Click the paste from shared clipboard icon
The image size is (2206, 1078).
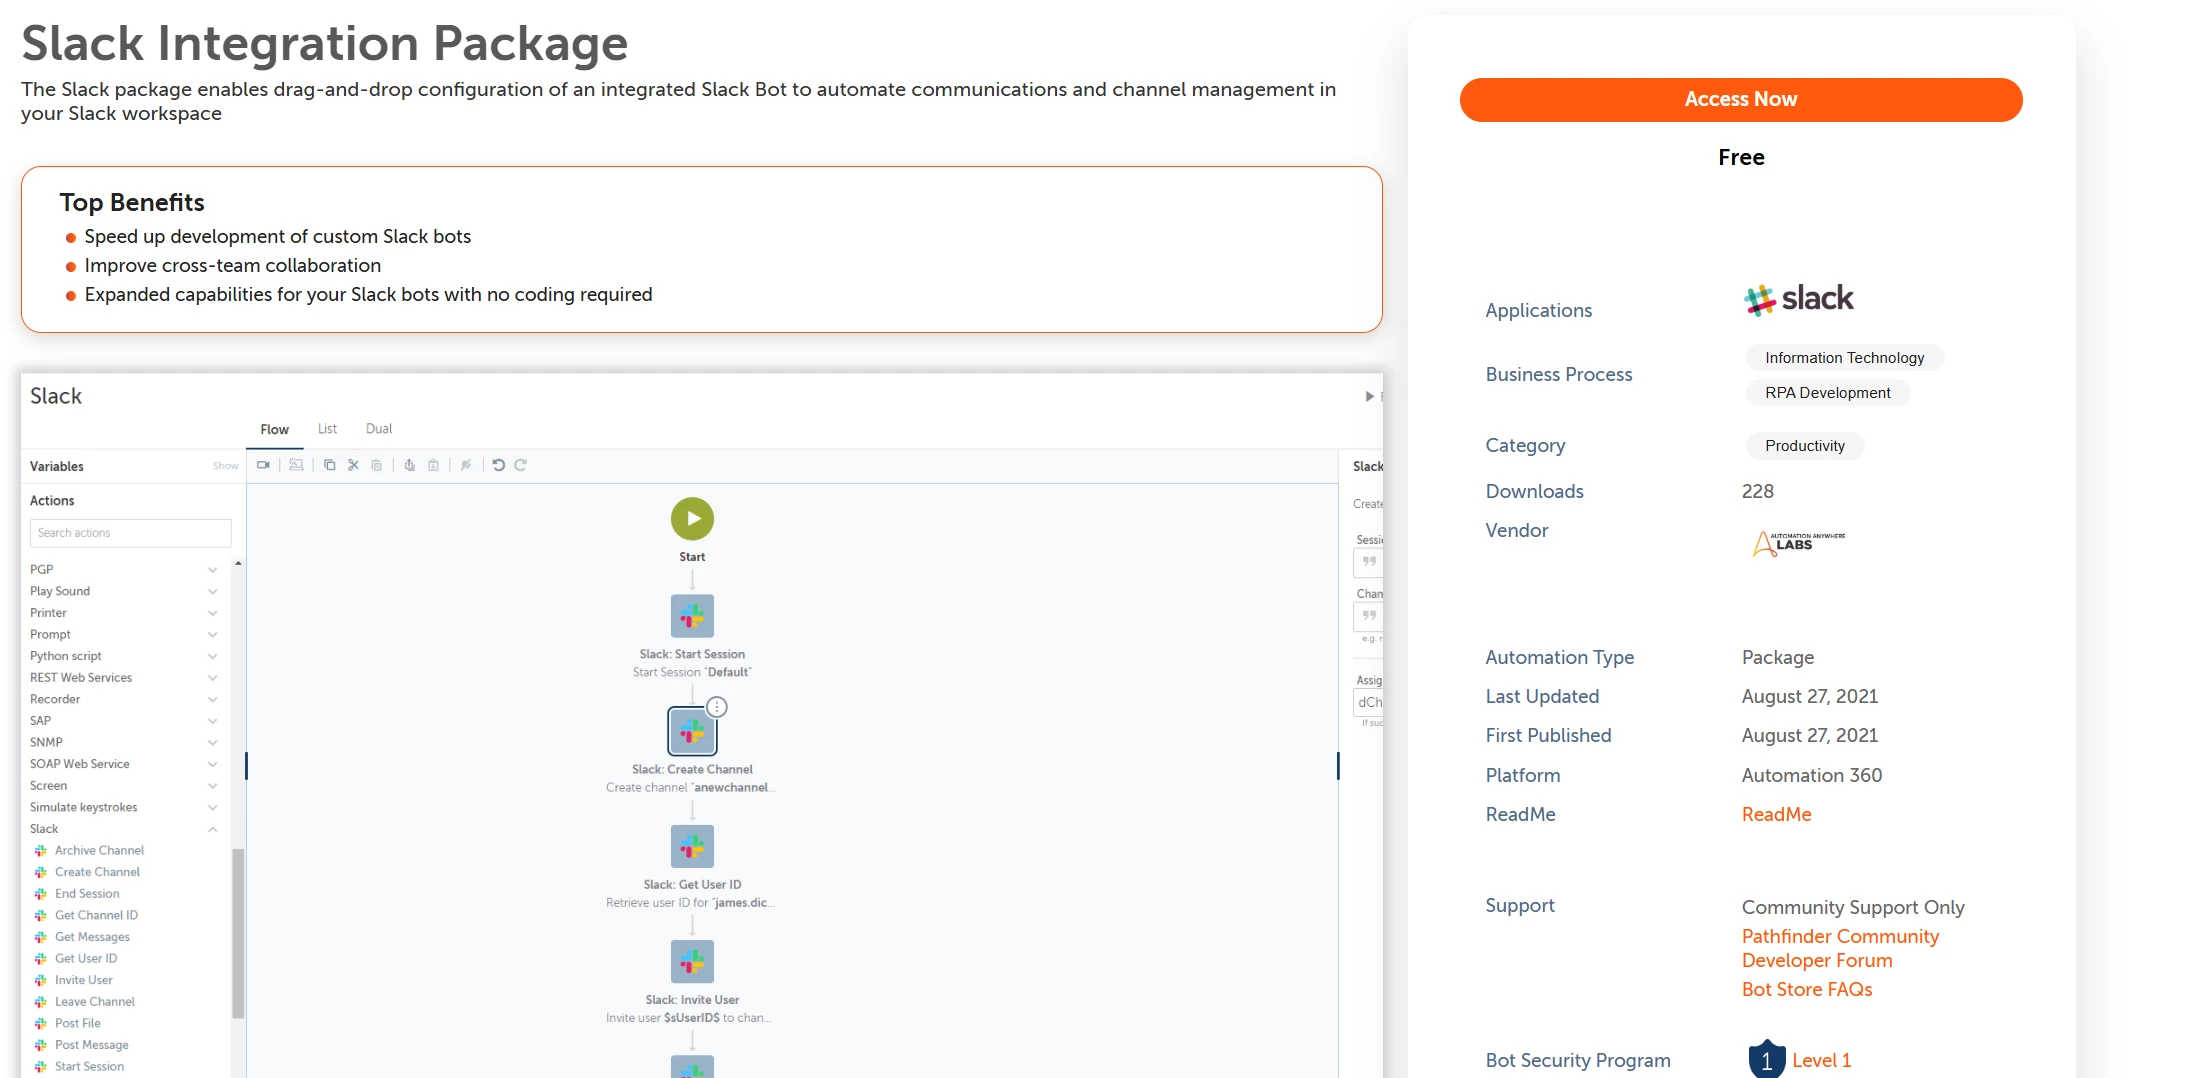[x=433, y=465]
